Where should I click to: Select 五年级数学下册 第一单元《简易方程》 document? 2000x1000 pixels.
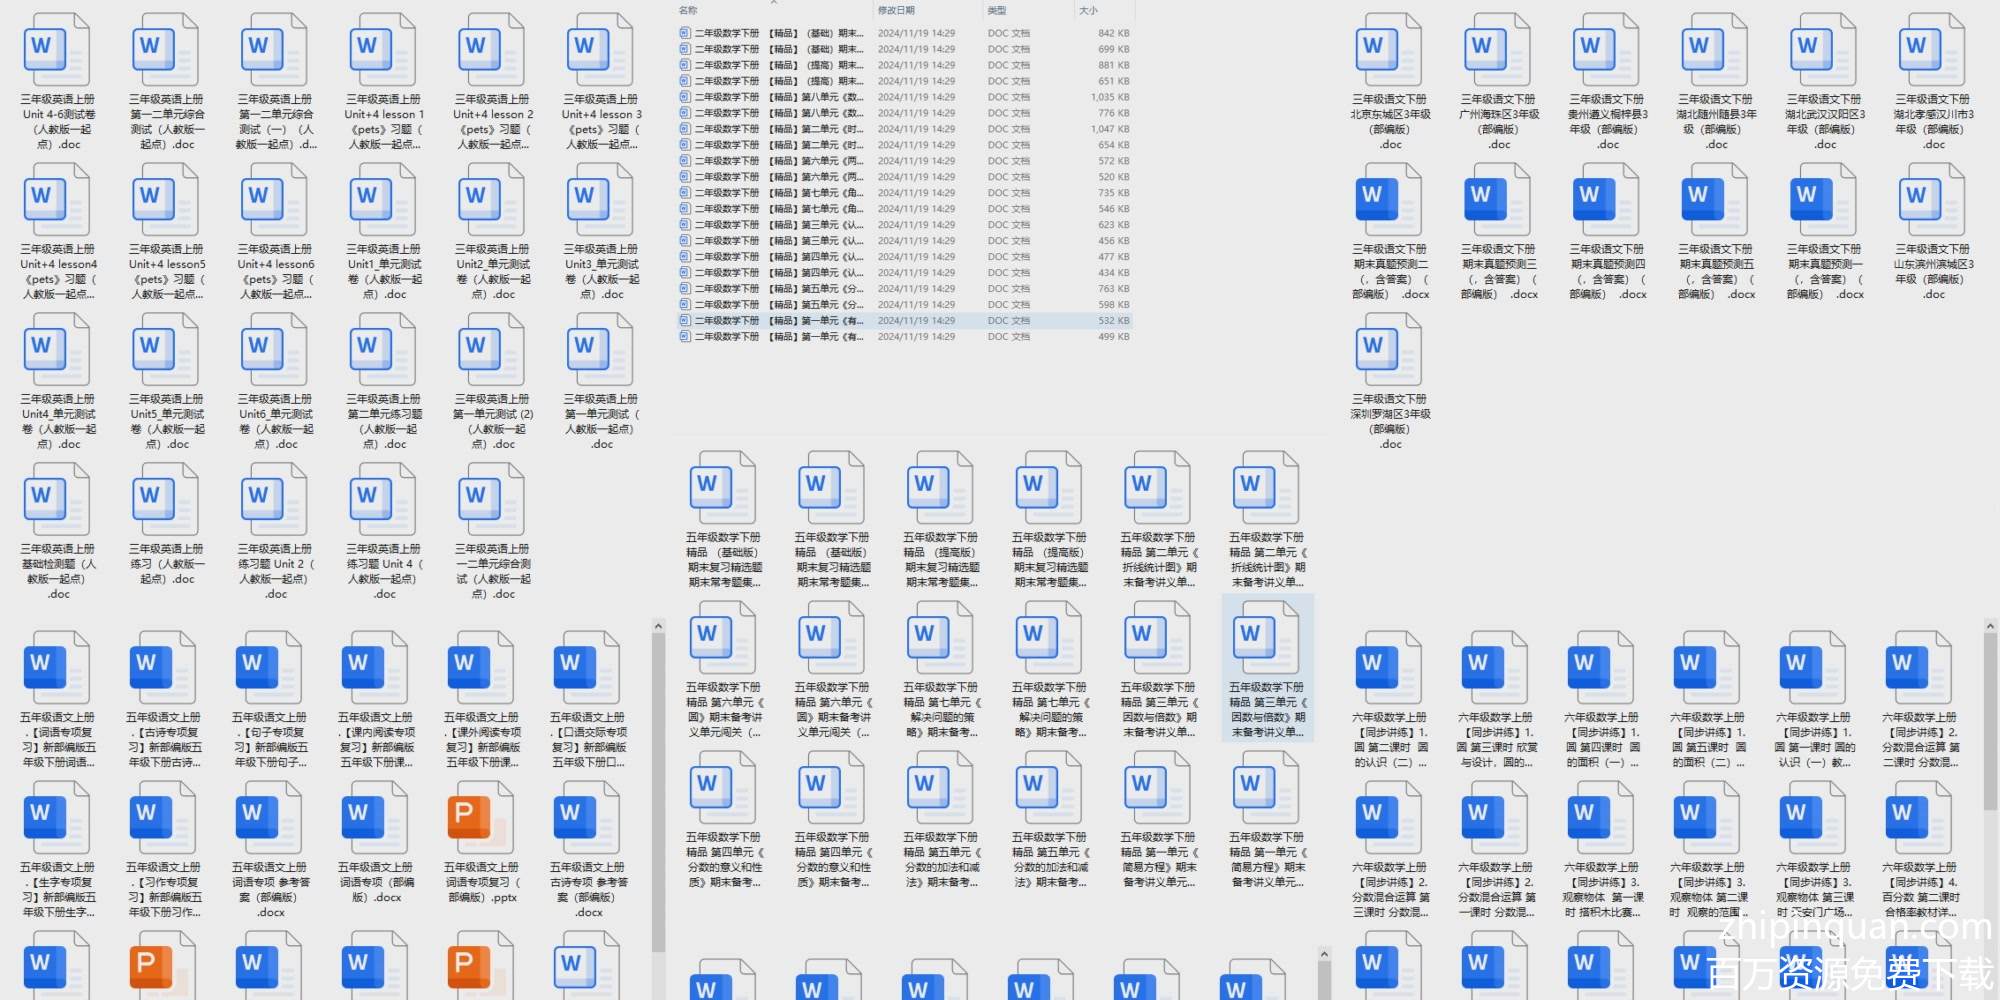tap(1157, 790)
